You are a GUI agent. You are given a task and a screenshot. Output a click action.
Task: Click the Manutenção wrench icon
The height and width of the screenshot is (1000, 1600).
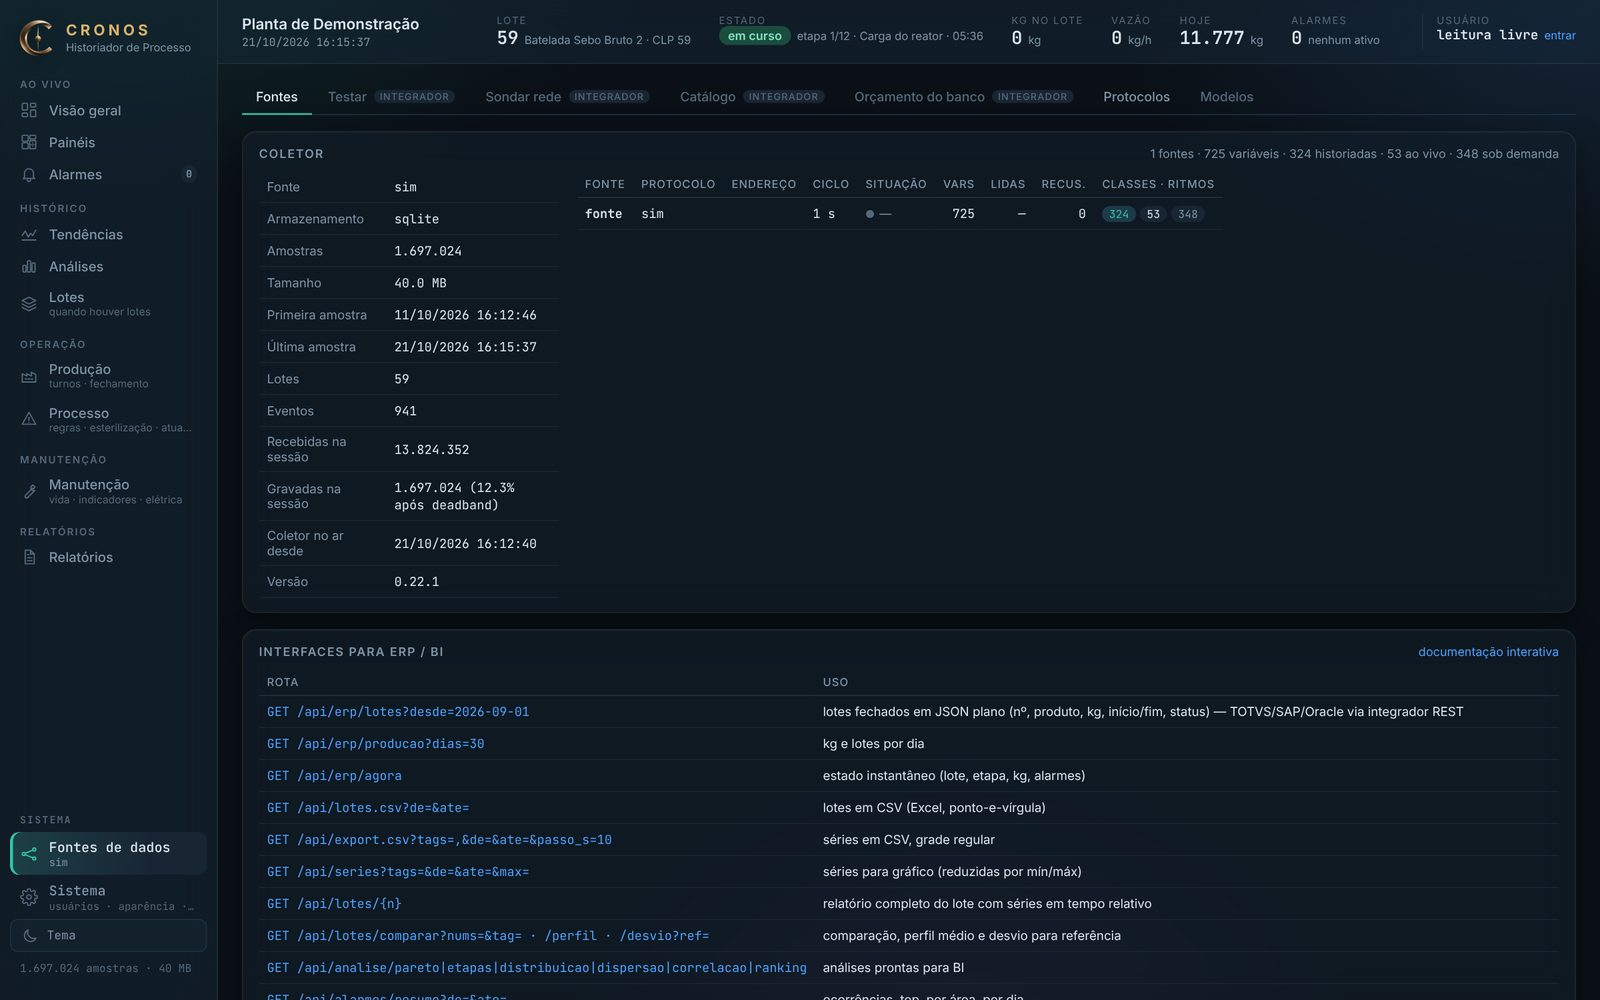coord(29,491)
